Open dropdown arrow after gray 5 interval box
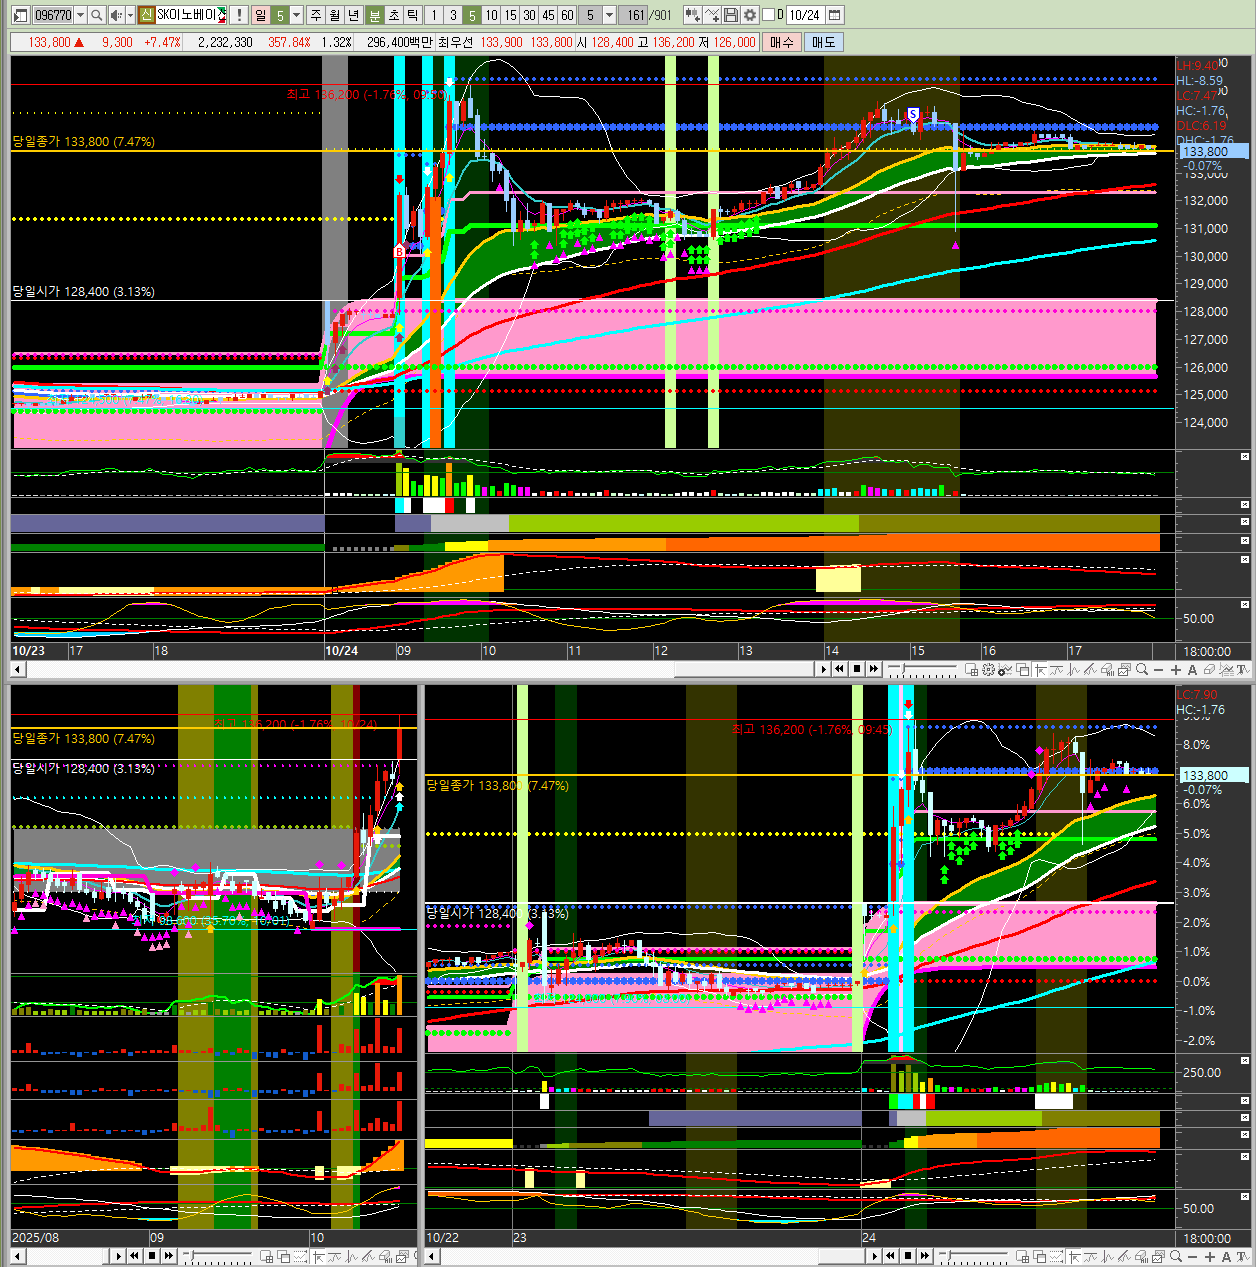 (609, 15)
